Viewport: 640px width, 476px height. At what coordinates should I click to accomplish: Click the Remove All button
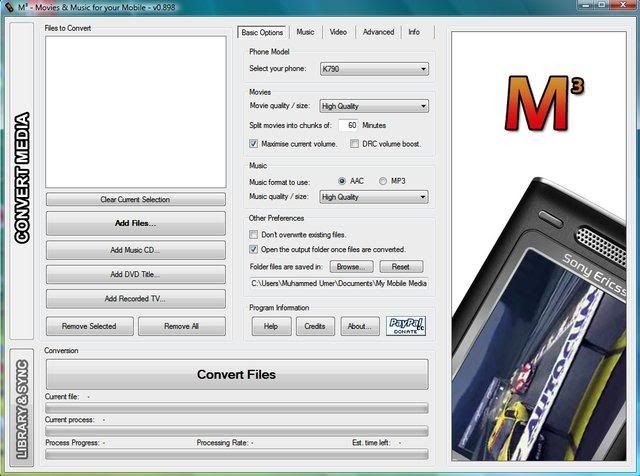click(182, 326)
